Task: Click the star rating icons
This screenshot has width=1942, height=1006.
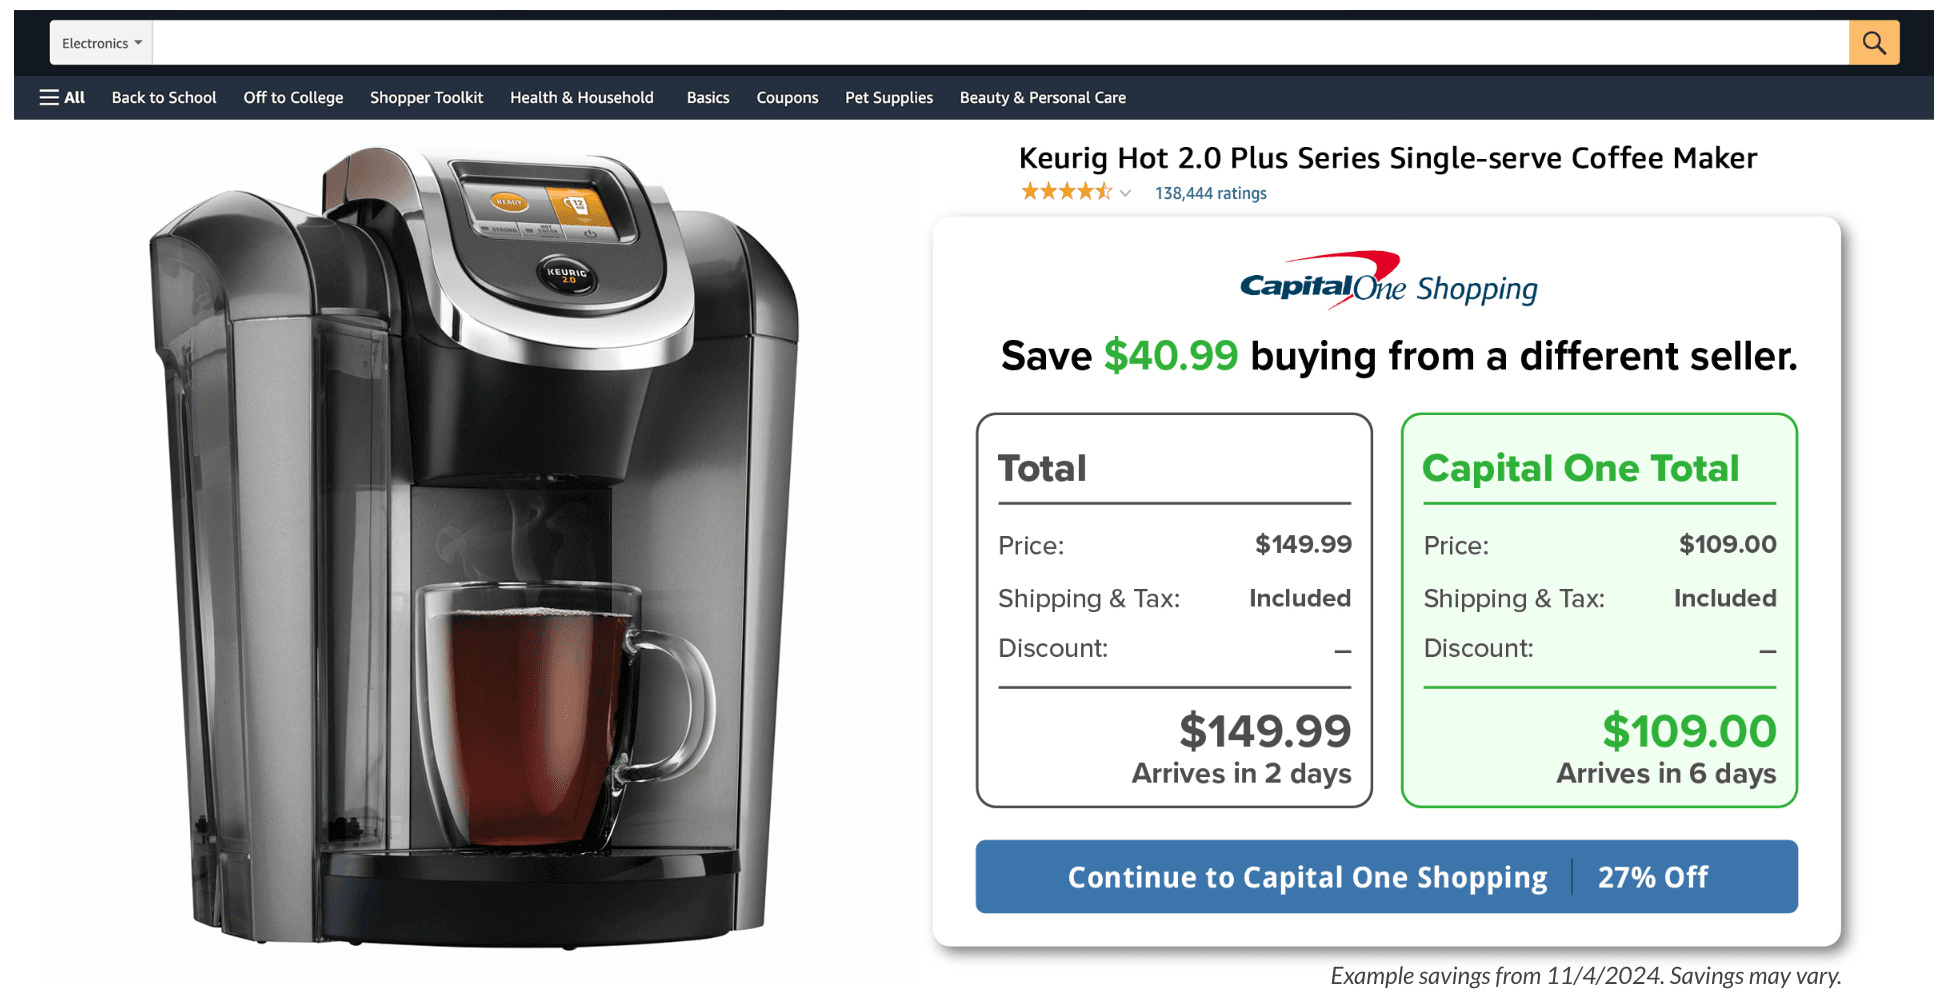Action: pyautogui.click(x=1065, y=192)
